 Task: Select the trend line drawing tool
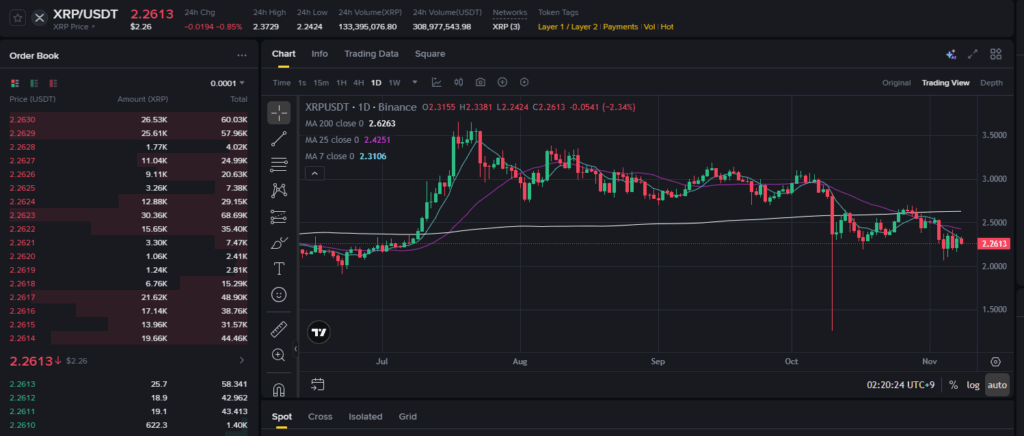click(279, 139)
